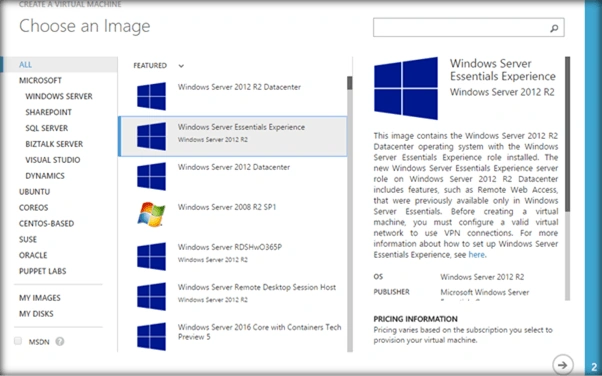Select the COREOS category

pyautogui.click(x=33, y=207)
